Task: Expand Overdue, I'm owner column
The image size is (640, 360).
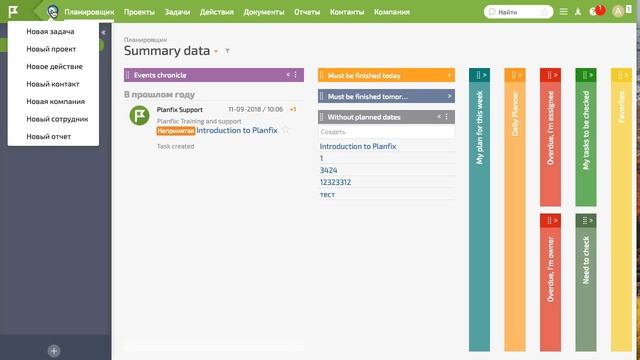Action: coord(556,220)
